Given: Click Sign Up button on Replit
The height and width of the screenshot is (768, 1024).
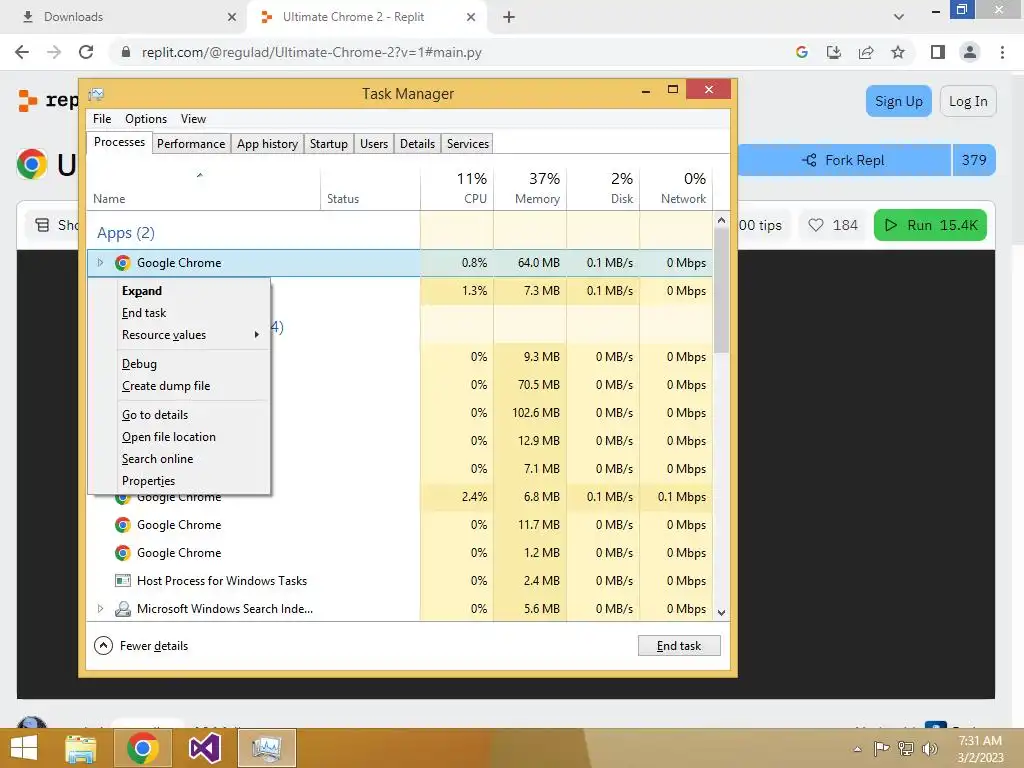Looking at the screenshot, I should 899,101.
